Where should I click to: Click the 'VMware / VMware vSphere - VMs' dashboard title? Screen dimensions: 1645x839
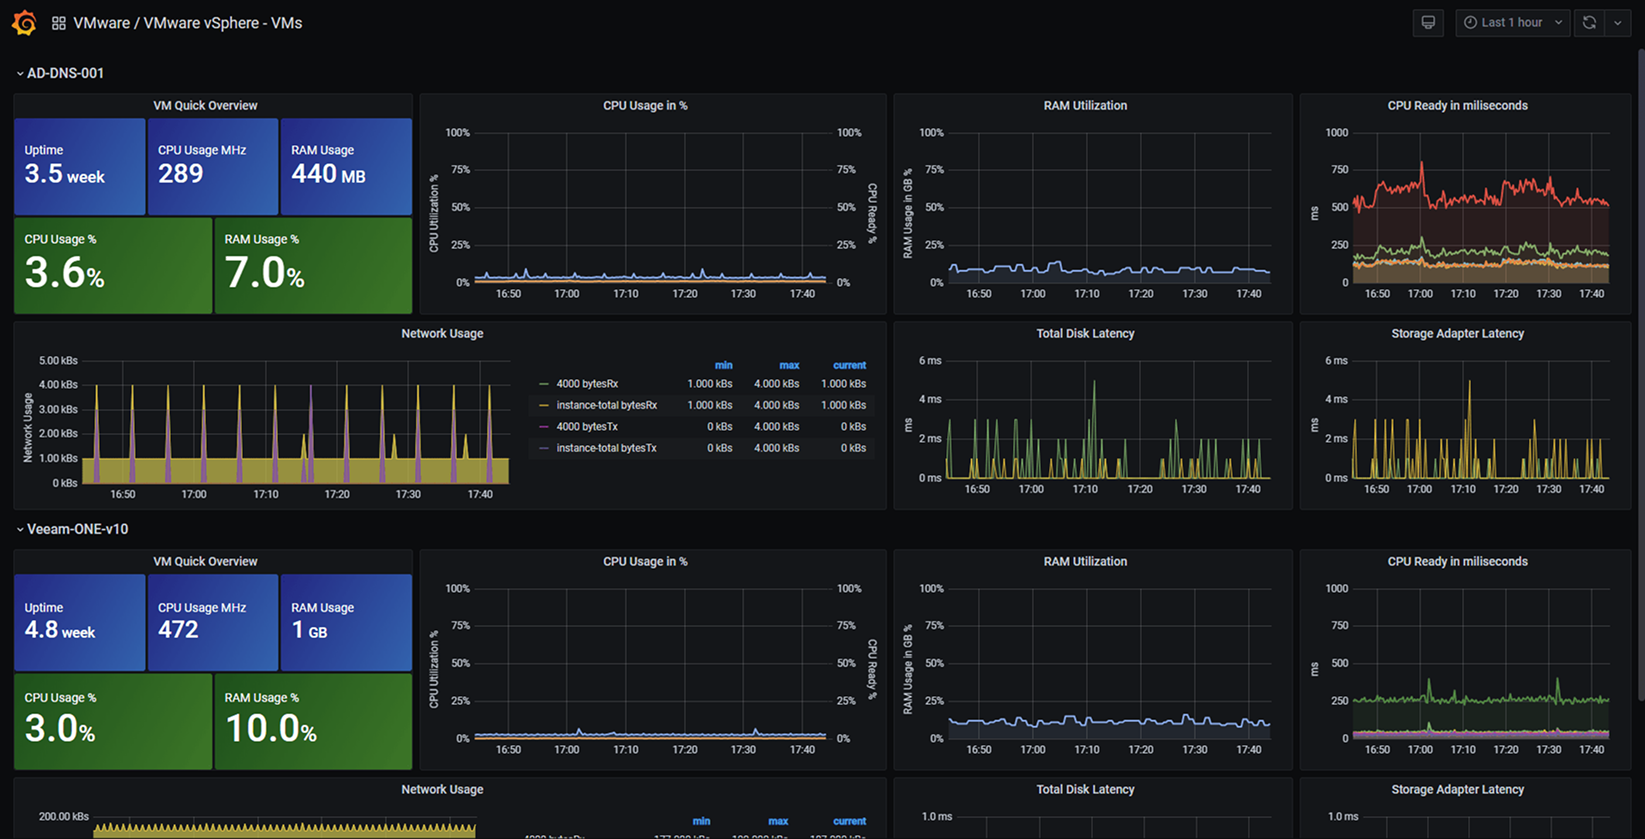187,23
